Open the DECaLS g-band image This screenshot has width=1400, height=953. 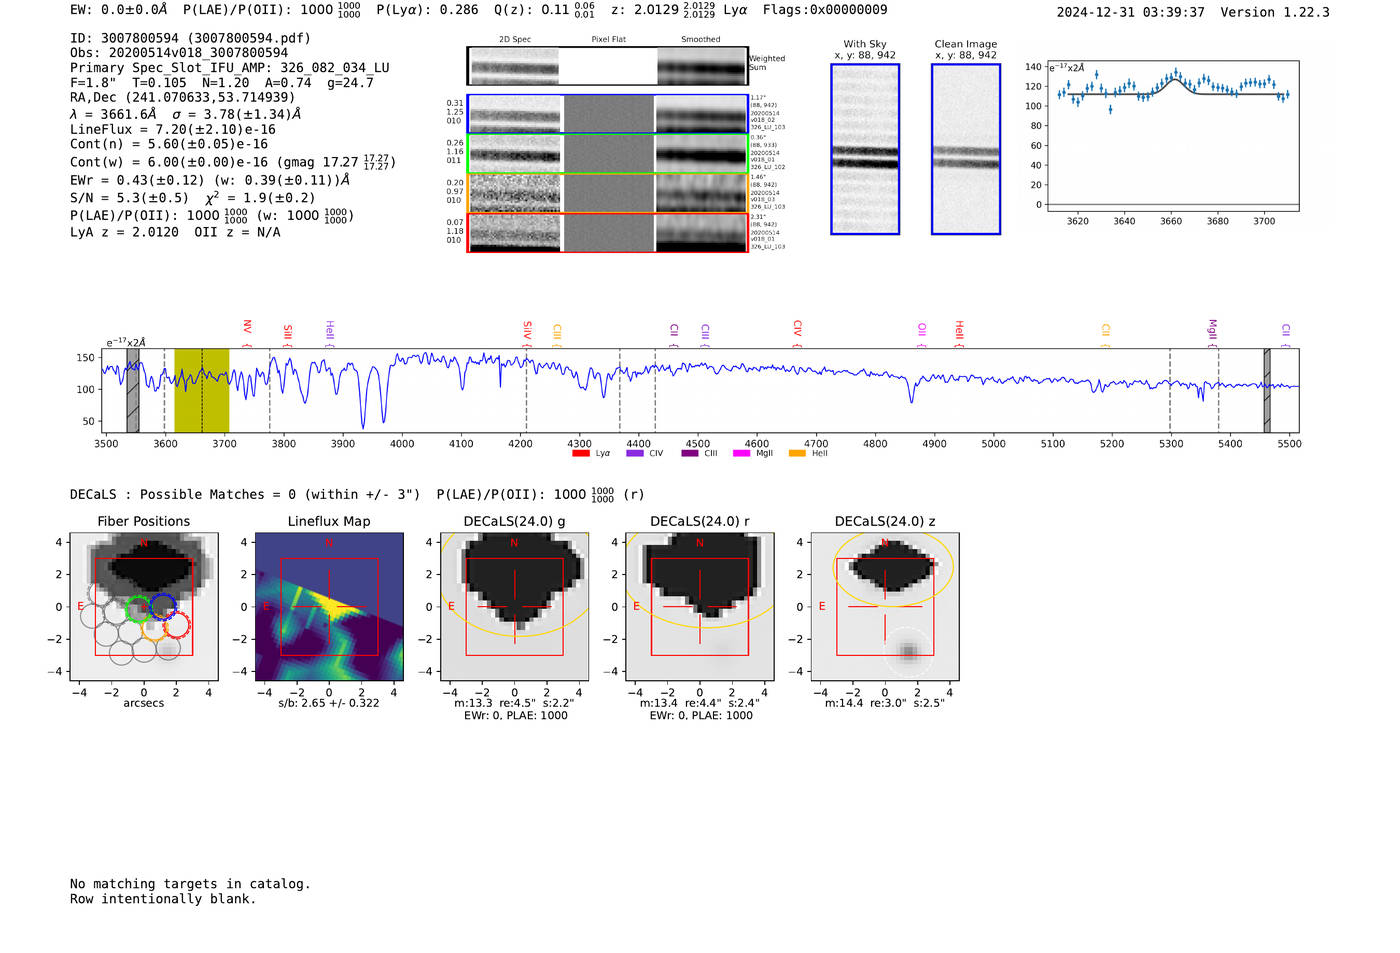point(514,607)
